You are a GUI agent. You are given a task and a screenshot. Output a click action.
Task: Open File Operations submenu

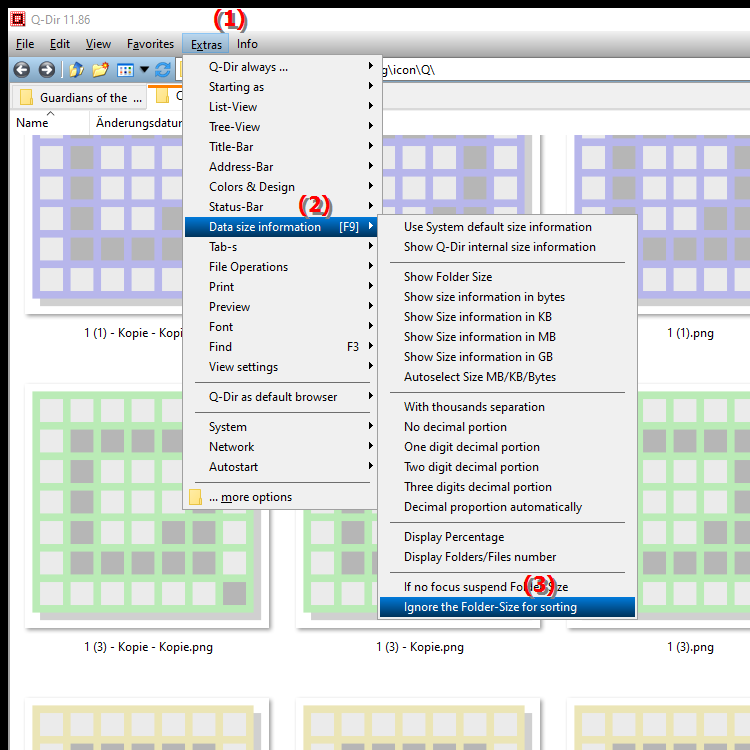tap(281, 267)
